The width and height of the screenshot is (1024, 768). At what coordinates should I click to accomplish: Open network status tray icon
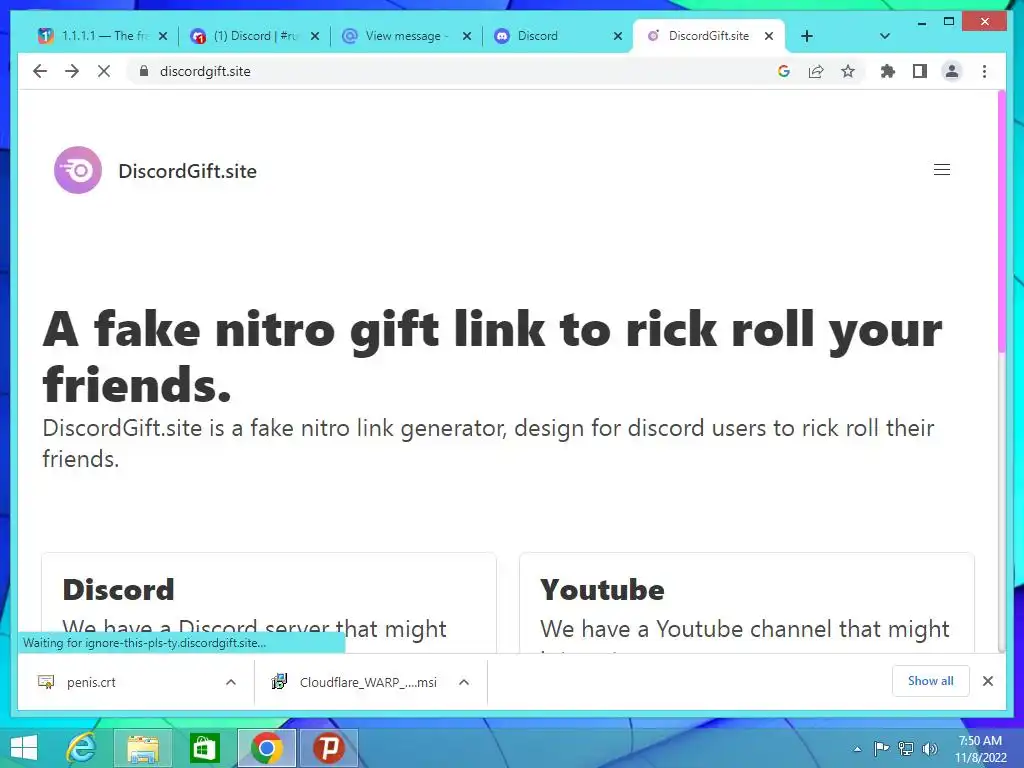coord(906,748)
